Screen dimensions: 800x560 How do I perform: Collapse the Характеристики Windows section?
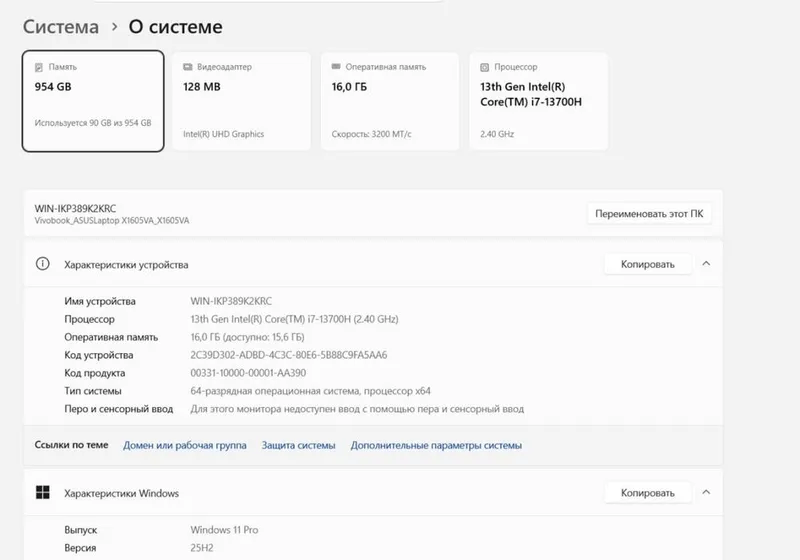[x=706, y=492]
